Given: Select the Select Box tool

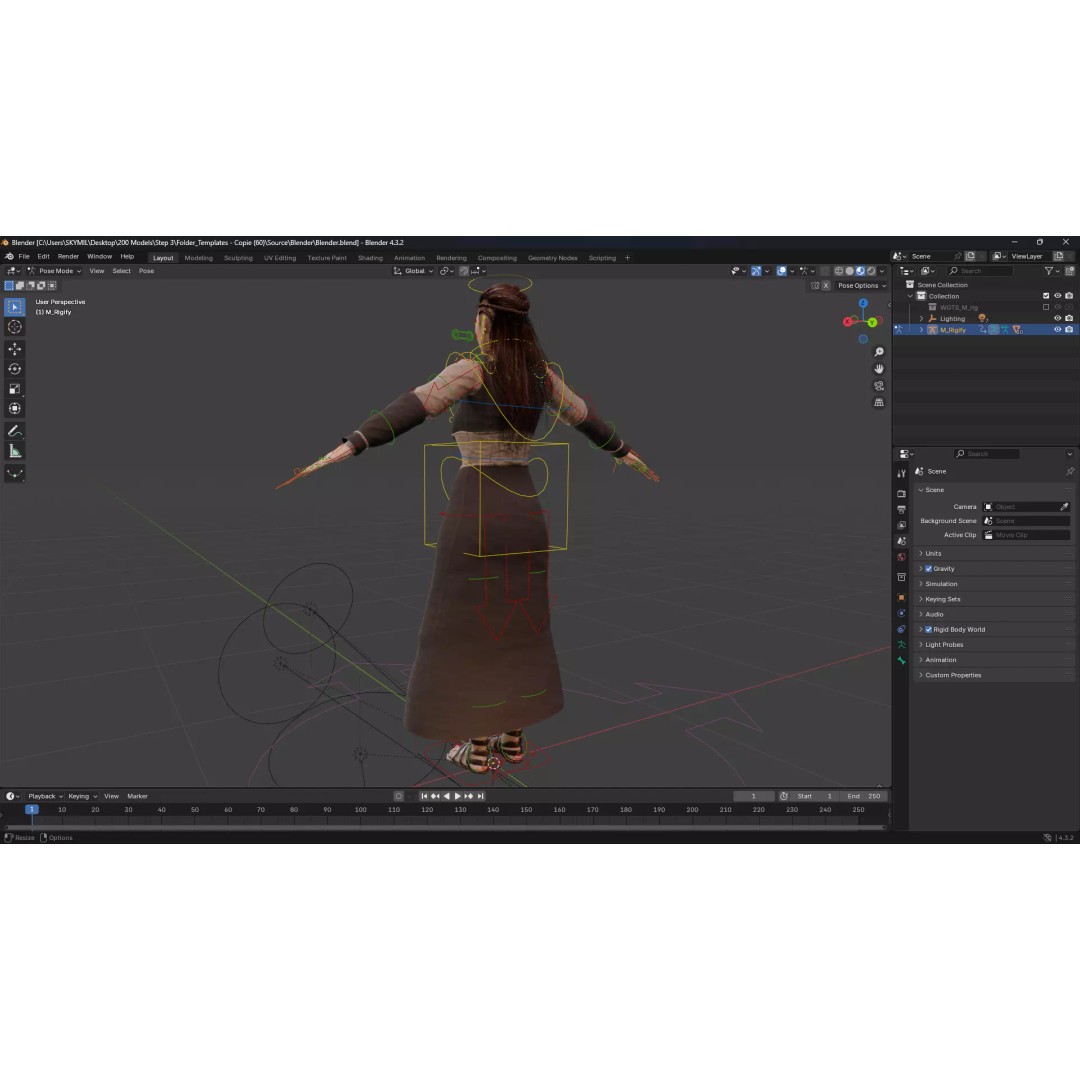Looking at the screenshot, I should [14, 307].
